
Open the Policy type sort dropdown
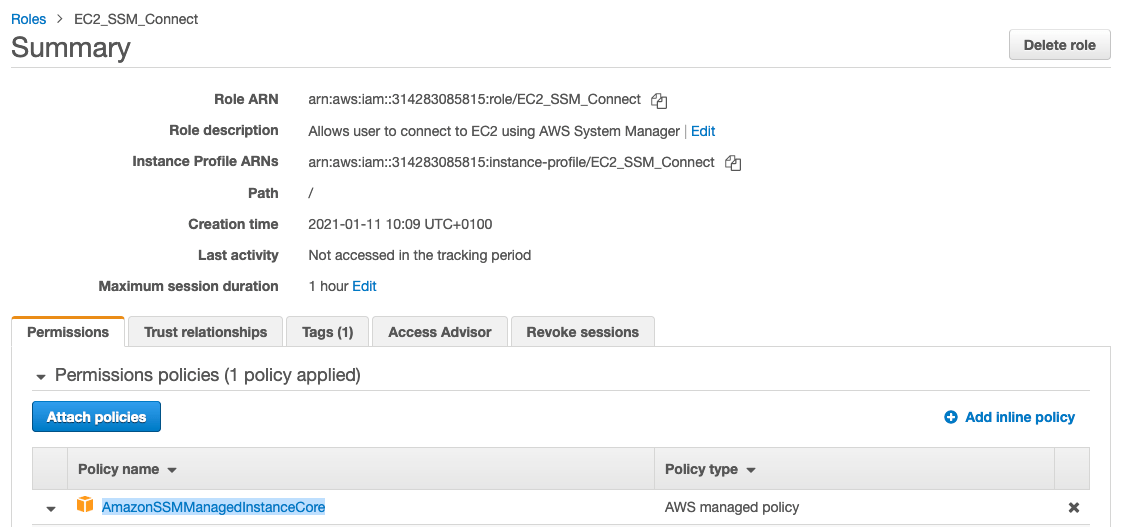pyautogui.click(x=751, y=470)
